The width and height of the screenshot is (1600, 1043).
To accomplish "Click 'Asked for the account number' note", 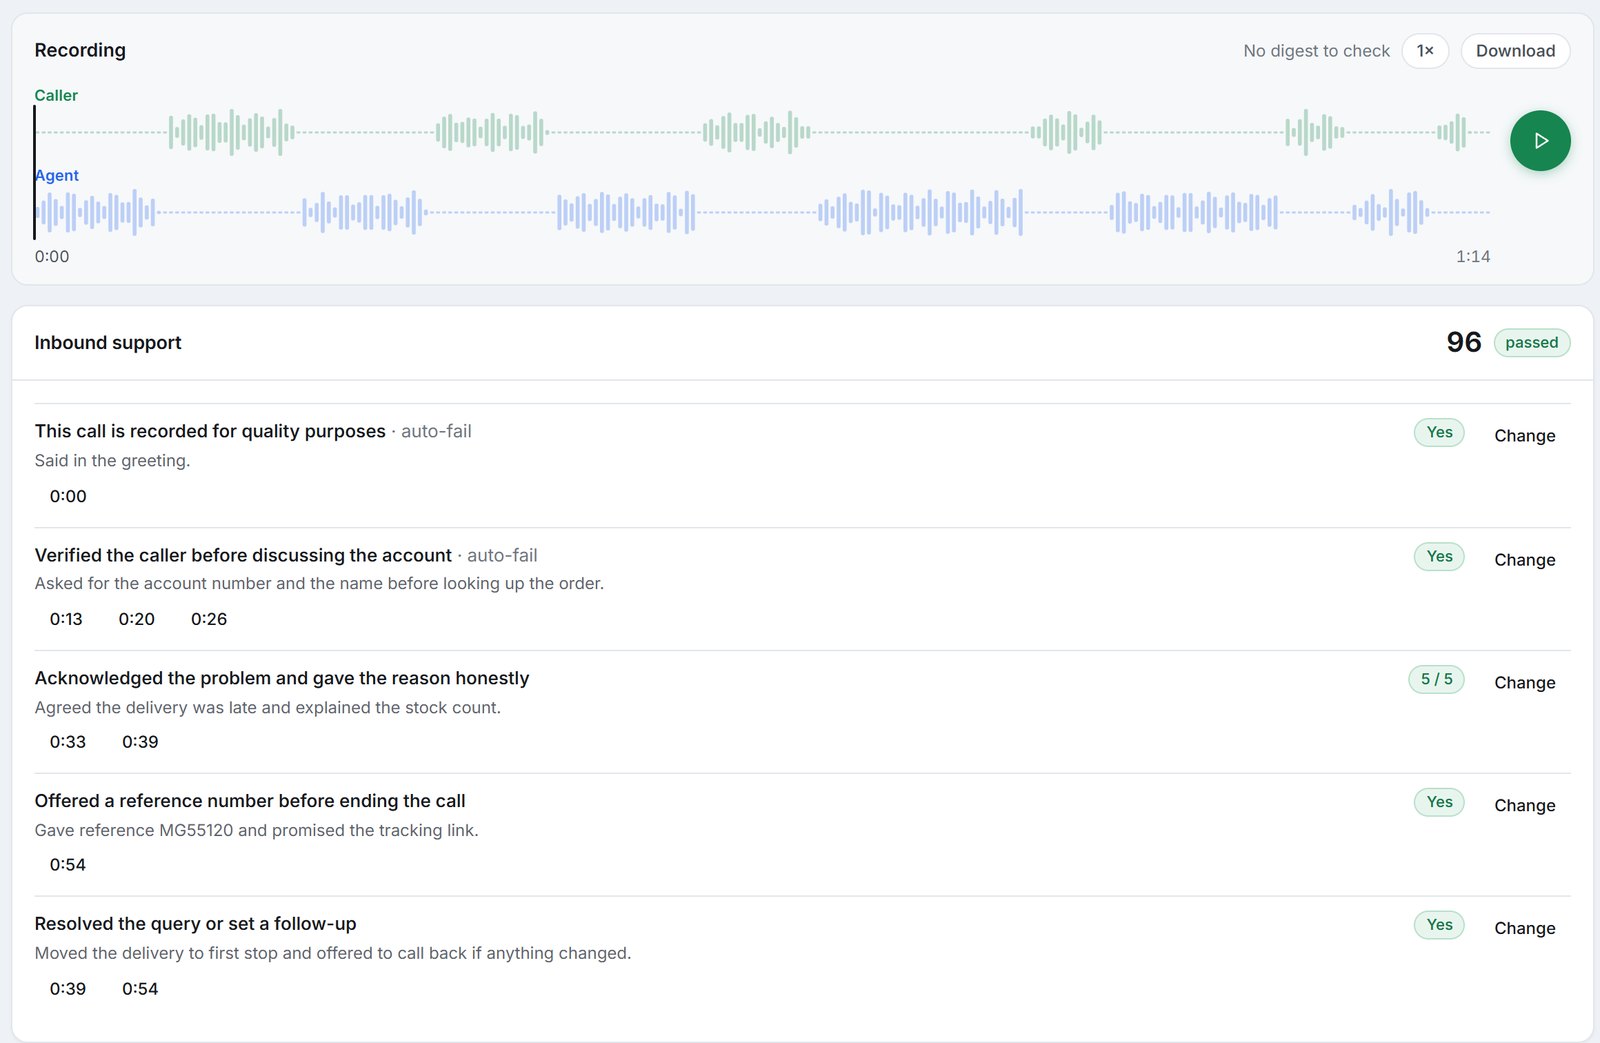I will pyautogui.click(x=319, y=583).
